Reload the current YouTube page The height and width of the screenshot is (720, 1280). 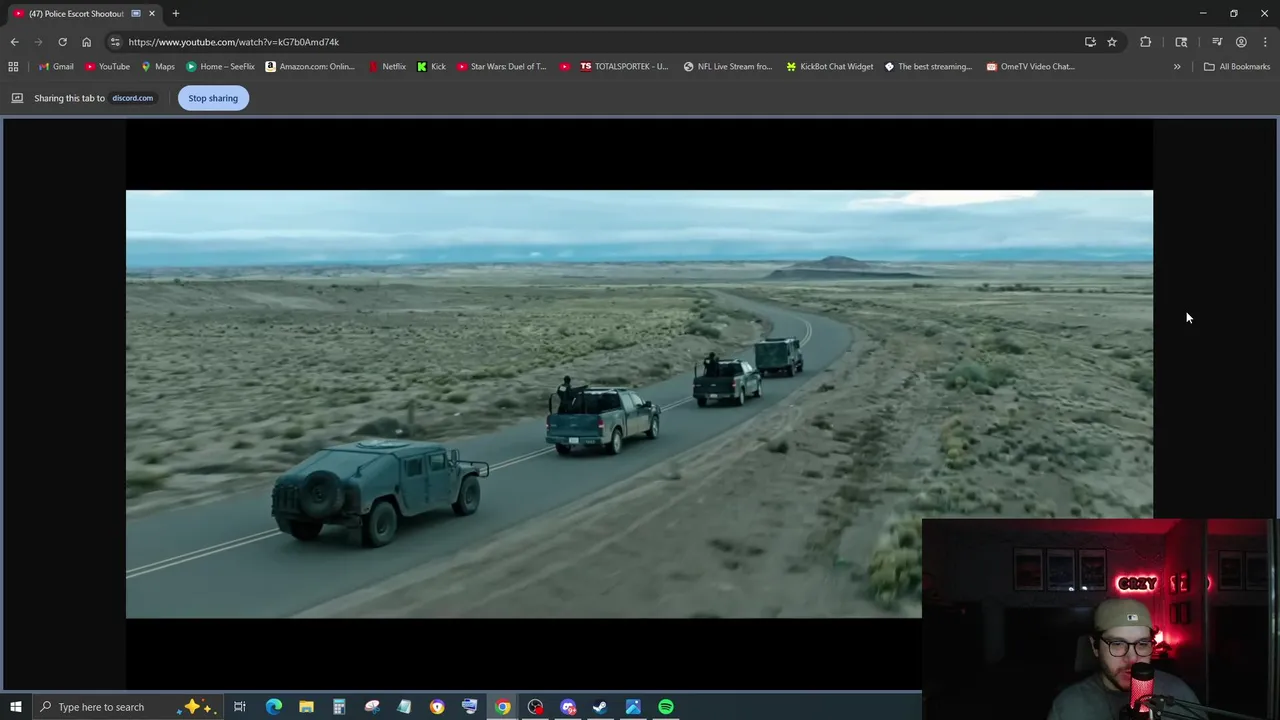62,42
